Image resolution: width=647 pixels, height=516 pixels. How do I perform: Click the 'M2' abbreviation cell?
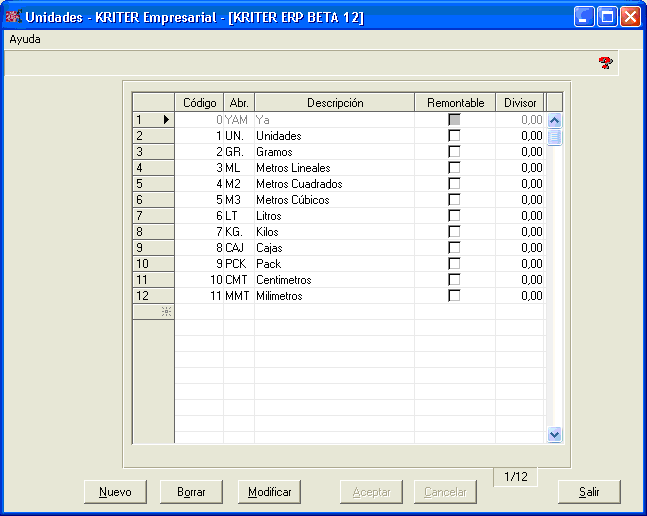[x=239, y=184]
